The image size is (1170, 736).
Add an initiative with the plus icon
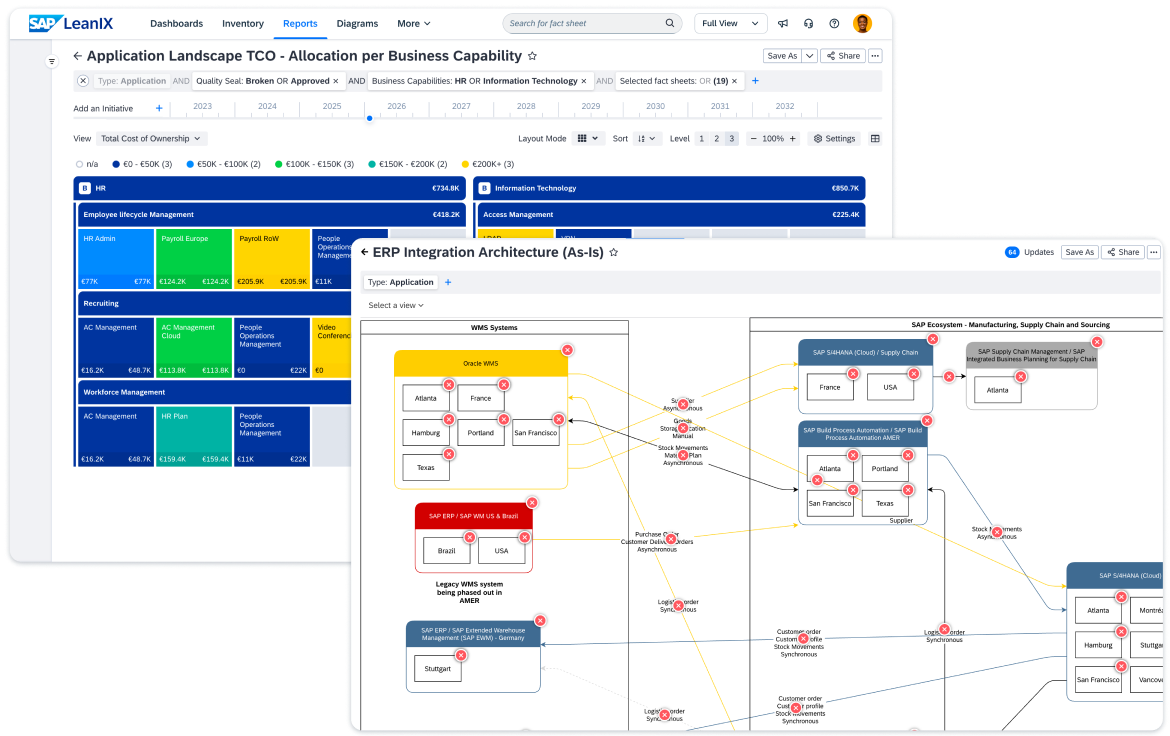tap(159, 108)
